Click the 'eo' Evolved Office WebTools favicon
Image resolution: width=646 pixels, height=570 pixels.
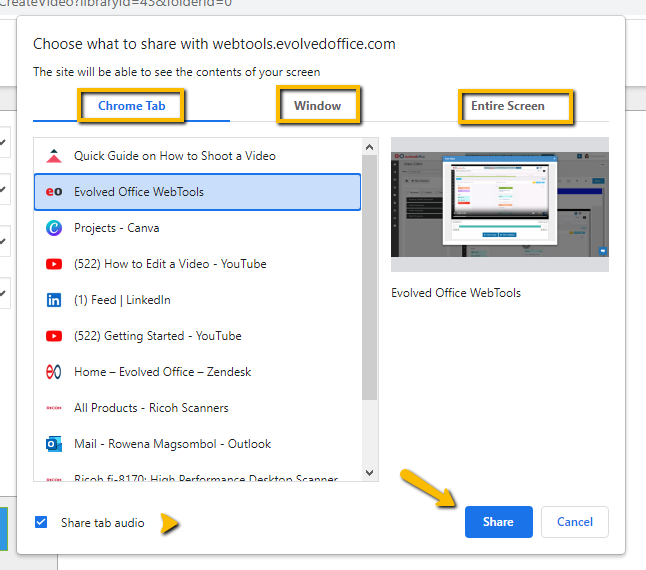click(x=54, y=192)
